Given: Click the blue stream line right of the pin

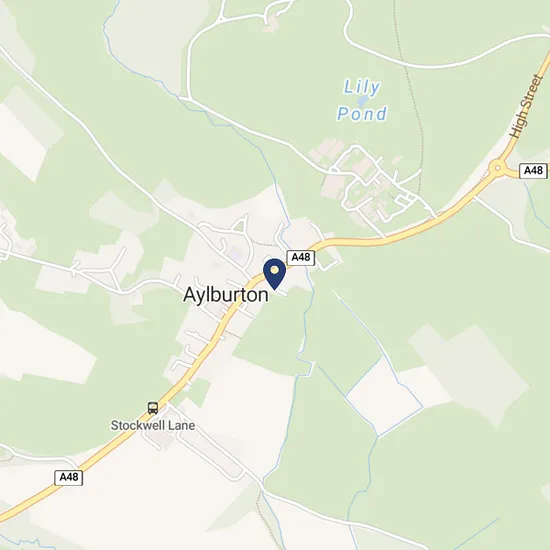Looking at the screenshot, I should coord(306,316).
